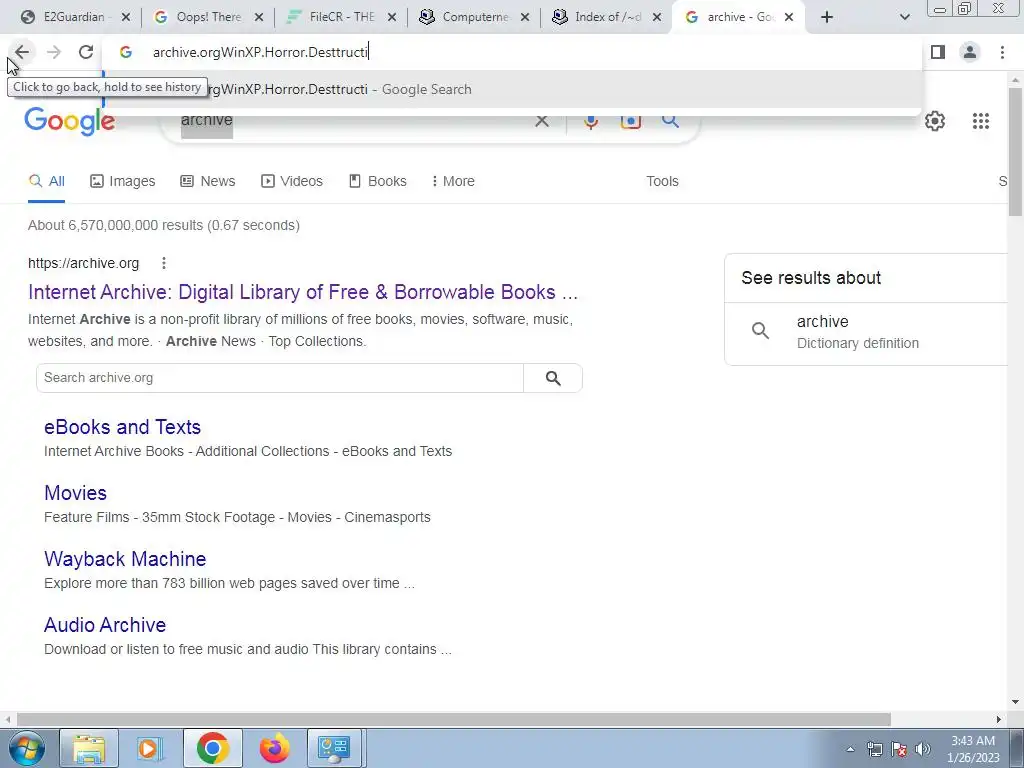Switch to Images results
This screenshot has height=768, width=1024.
[123, 182]
